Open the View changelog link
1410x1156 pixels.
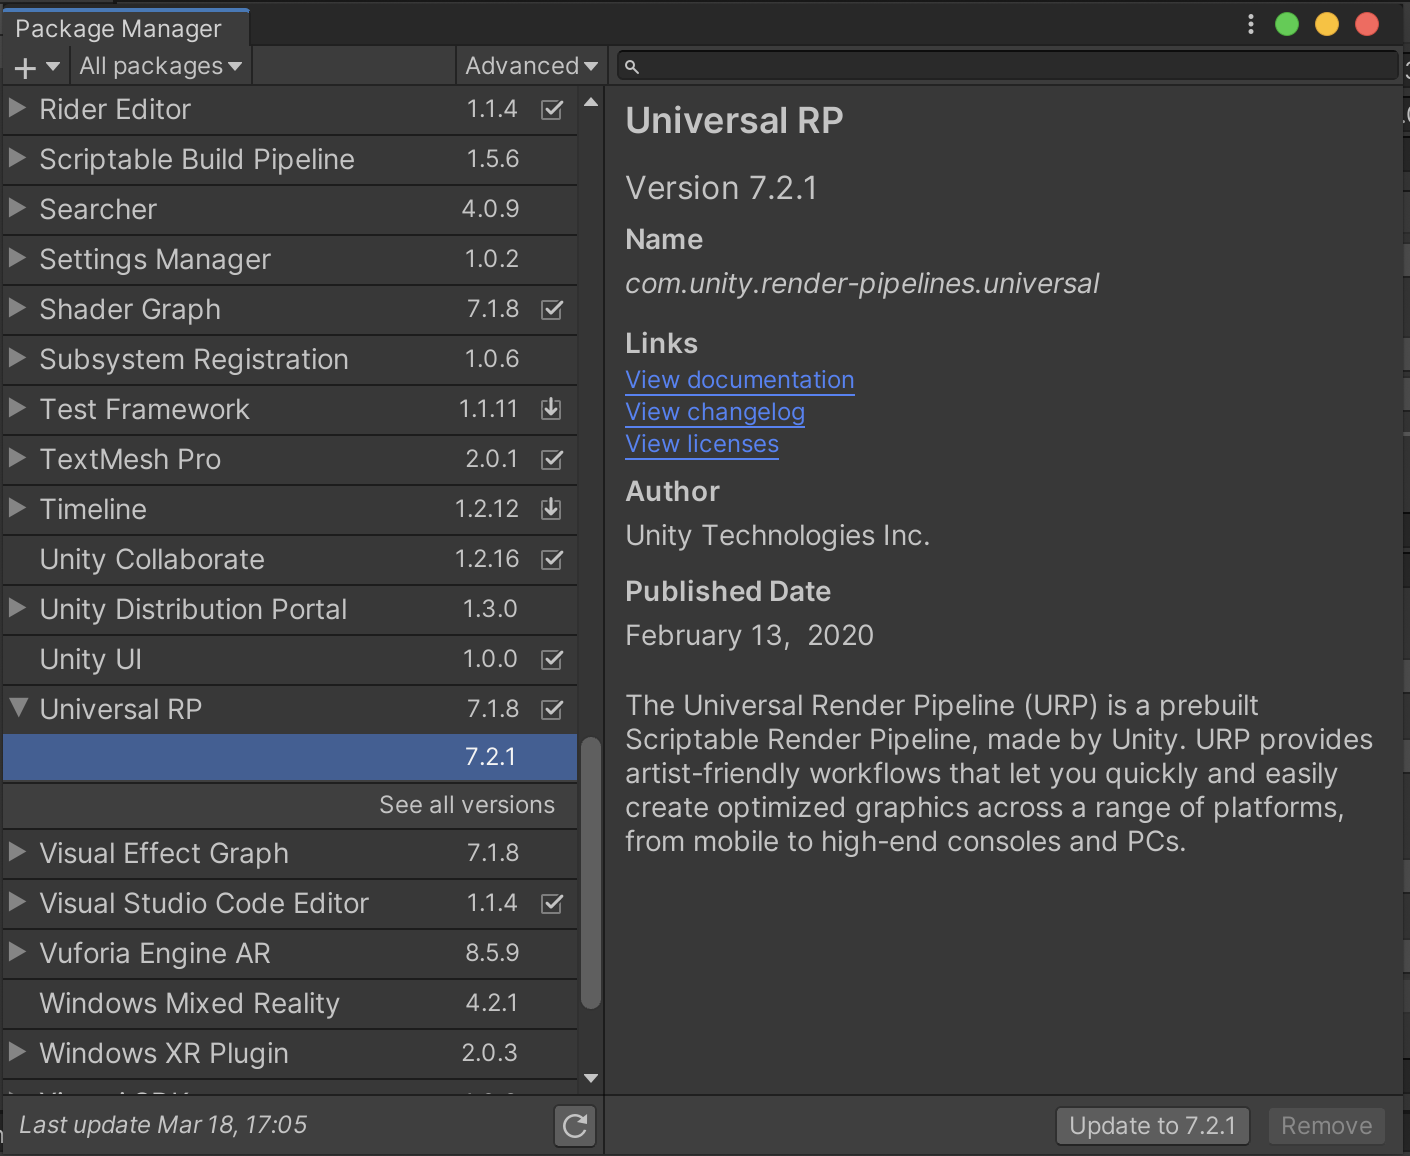click(x=714, y=411)
